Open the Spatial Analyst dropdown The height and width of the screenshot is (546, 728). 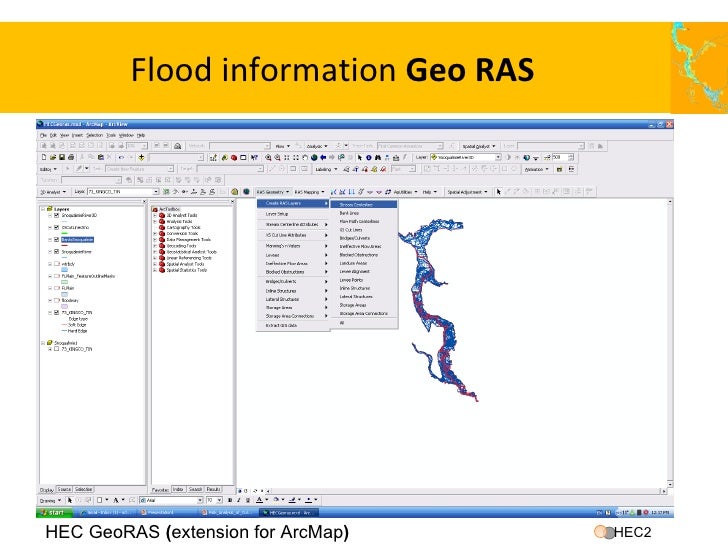[x=479, y=146]
